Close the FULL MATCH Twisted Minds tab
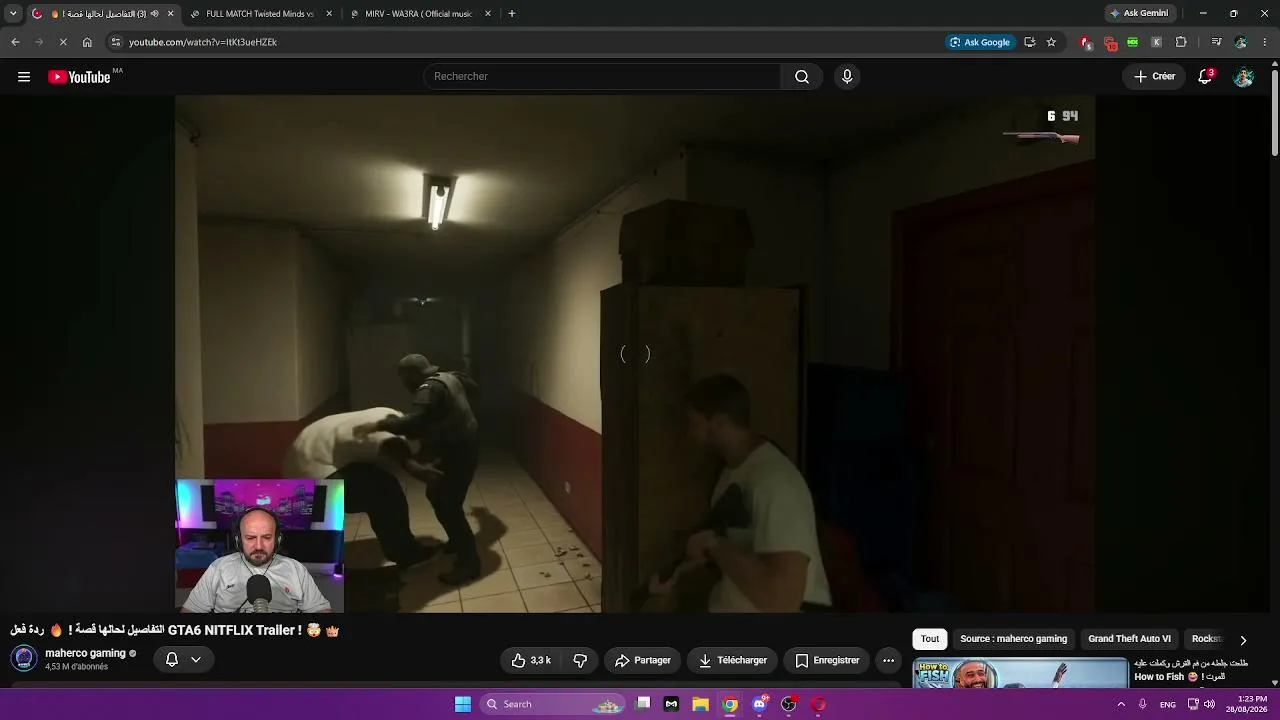This screenshot has height=720, width=1280. (329, 14)
